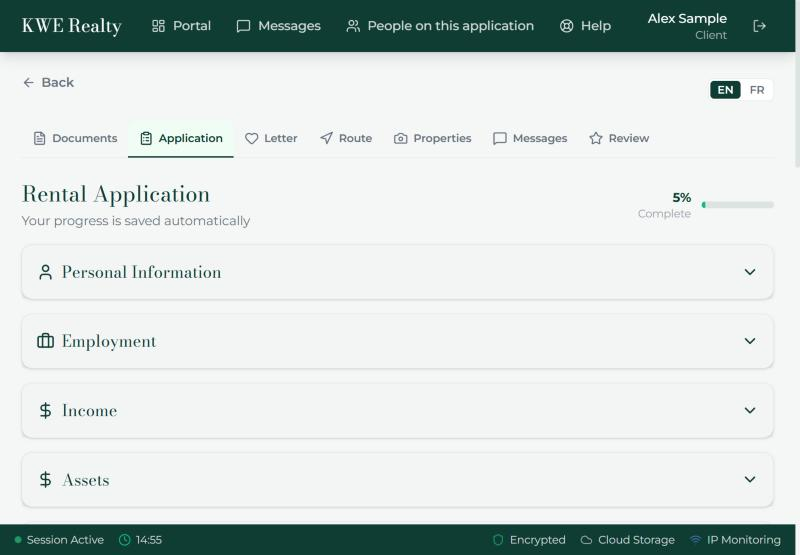Click the Messages tab chat icon
This screenshot has width=800, height=555.
pyautogui.click(x=500, y=138)
